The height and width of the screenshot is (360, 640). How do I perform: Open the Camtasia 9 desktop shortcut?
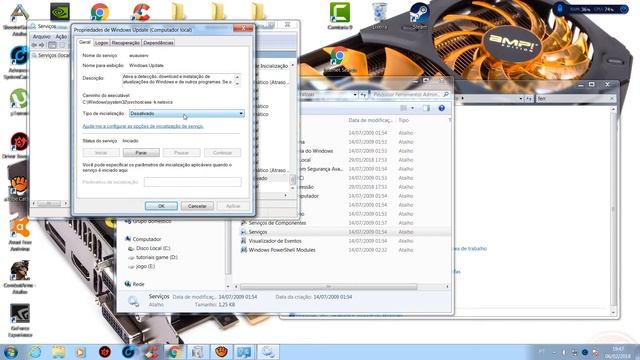(x=340, y=16)
